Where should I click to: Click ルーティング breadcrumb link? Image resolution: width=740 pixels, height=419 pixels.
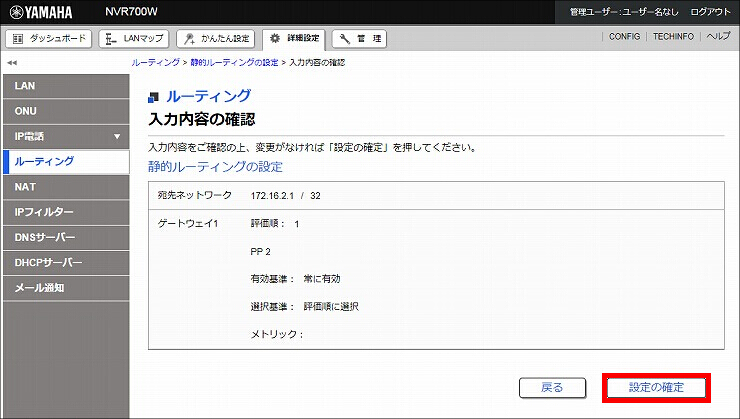[156, 63]
